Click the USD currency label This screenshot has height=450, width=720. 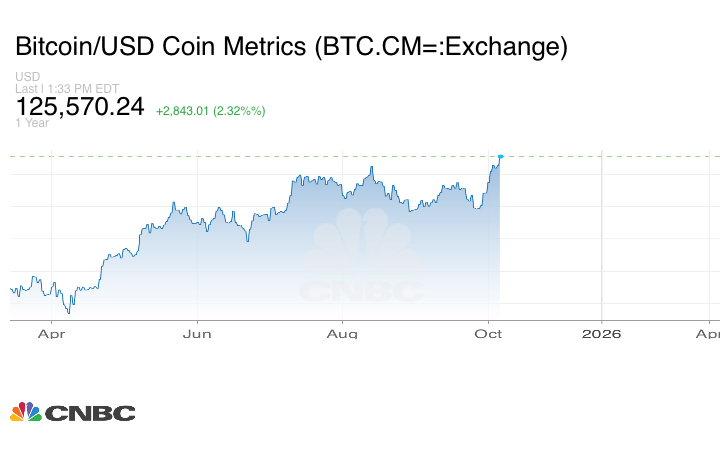click(27, 77)
